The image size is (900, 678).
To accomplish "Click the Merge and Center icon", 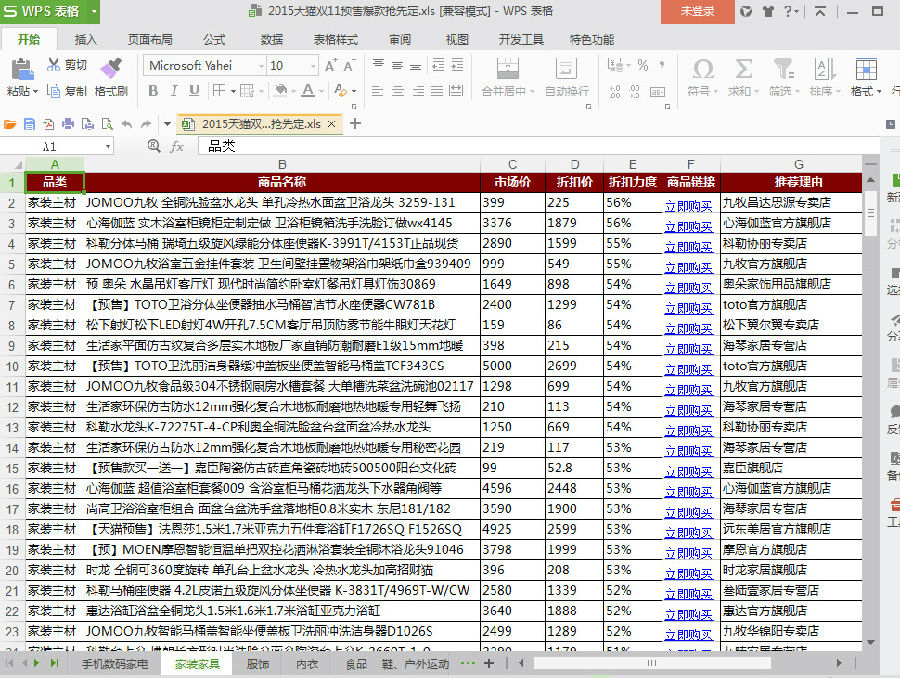I will click(x=508, y=69).
